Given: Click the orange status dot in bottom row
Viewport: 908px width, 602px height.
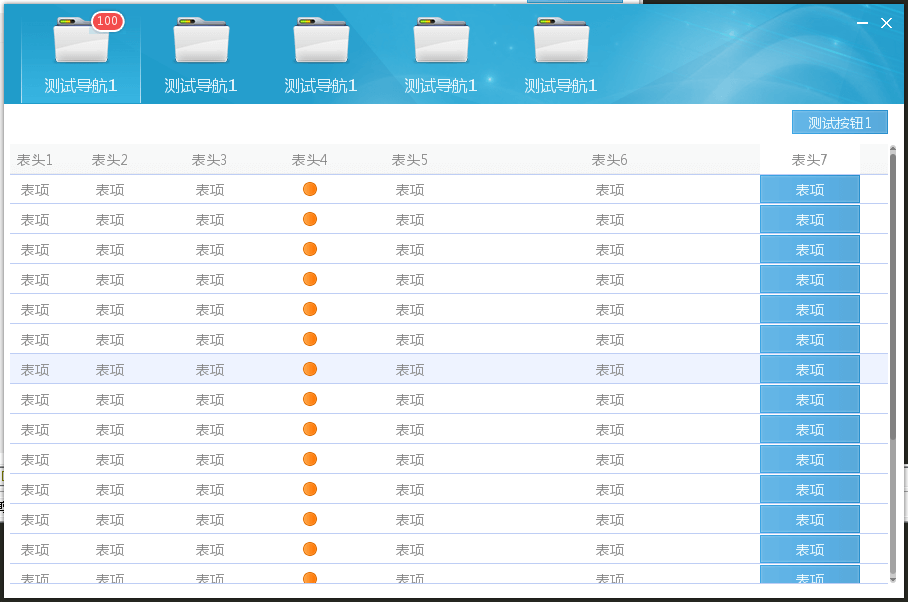Looking at the screenshot, I should (x=309, y=578).
